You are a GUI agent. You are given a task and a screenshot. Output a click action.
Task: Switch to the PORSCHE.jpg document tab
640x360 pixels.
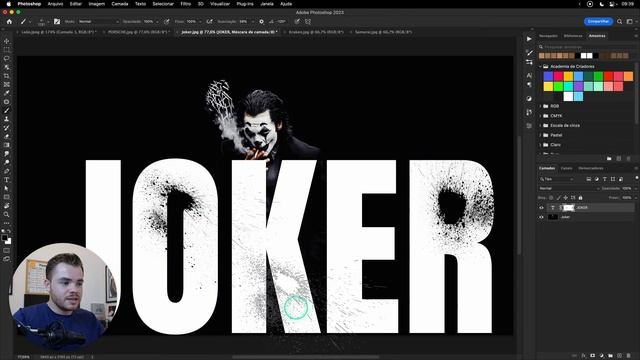(138, 32)
